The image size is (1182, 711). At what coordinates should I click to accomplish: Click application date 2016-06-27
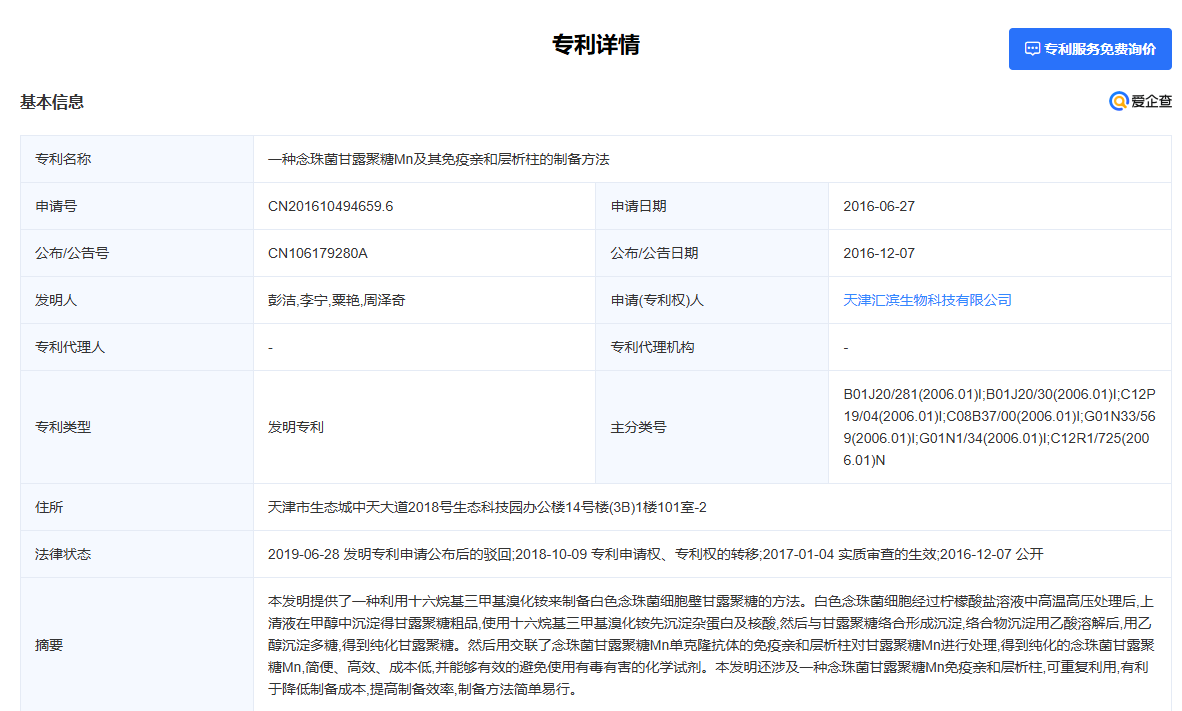click(879, 206)
